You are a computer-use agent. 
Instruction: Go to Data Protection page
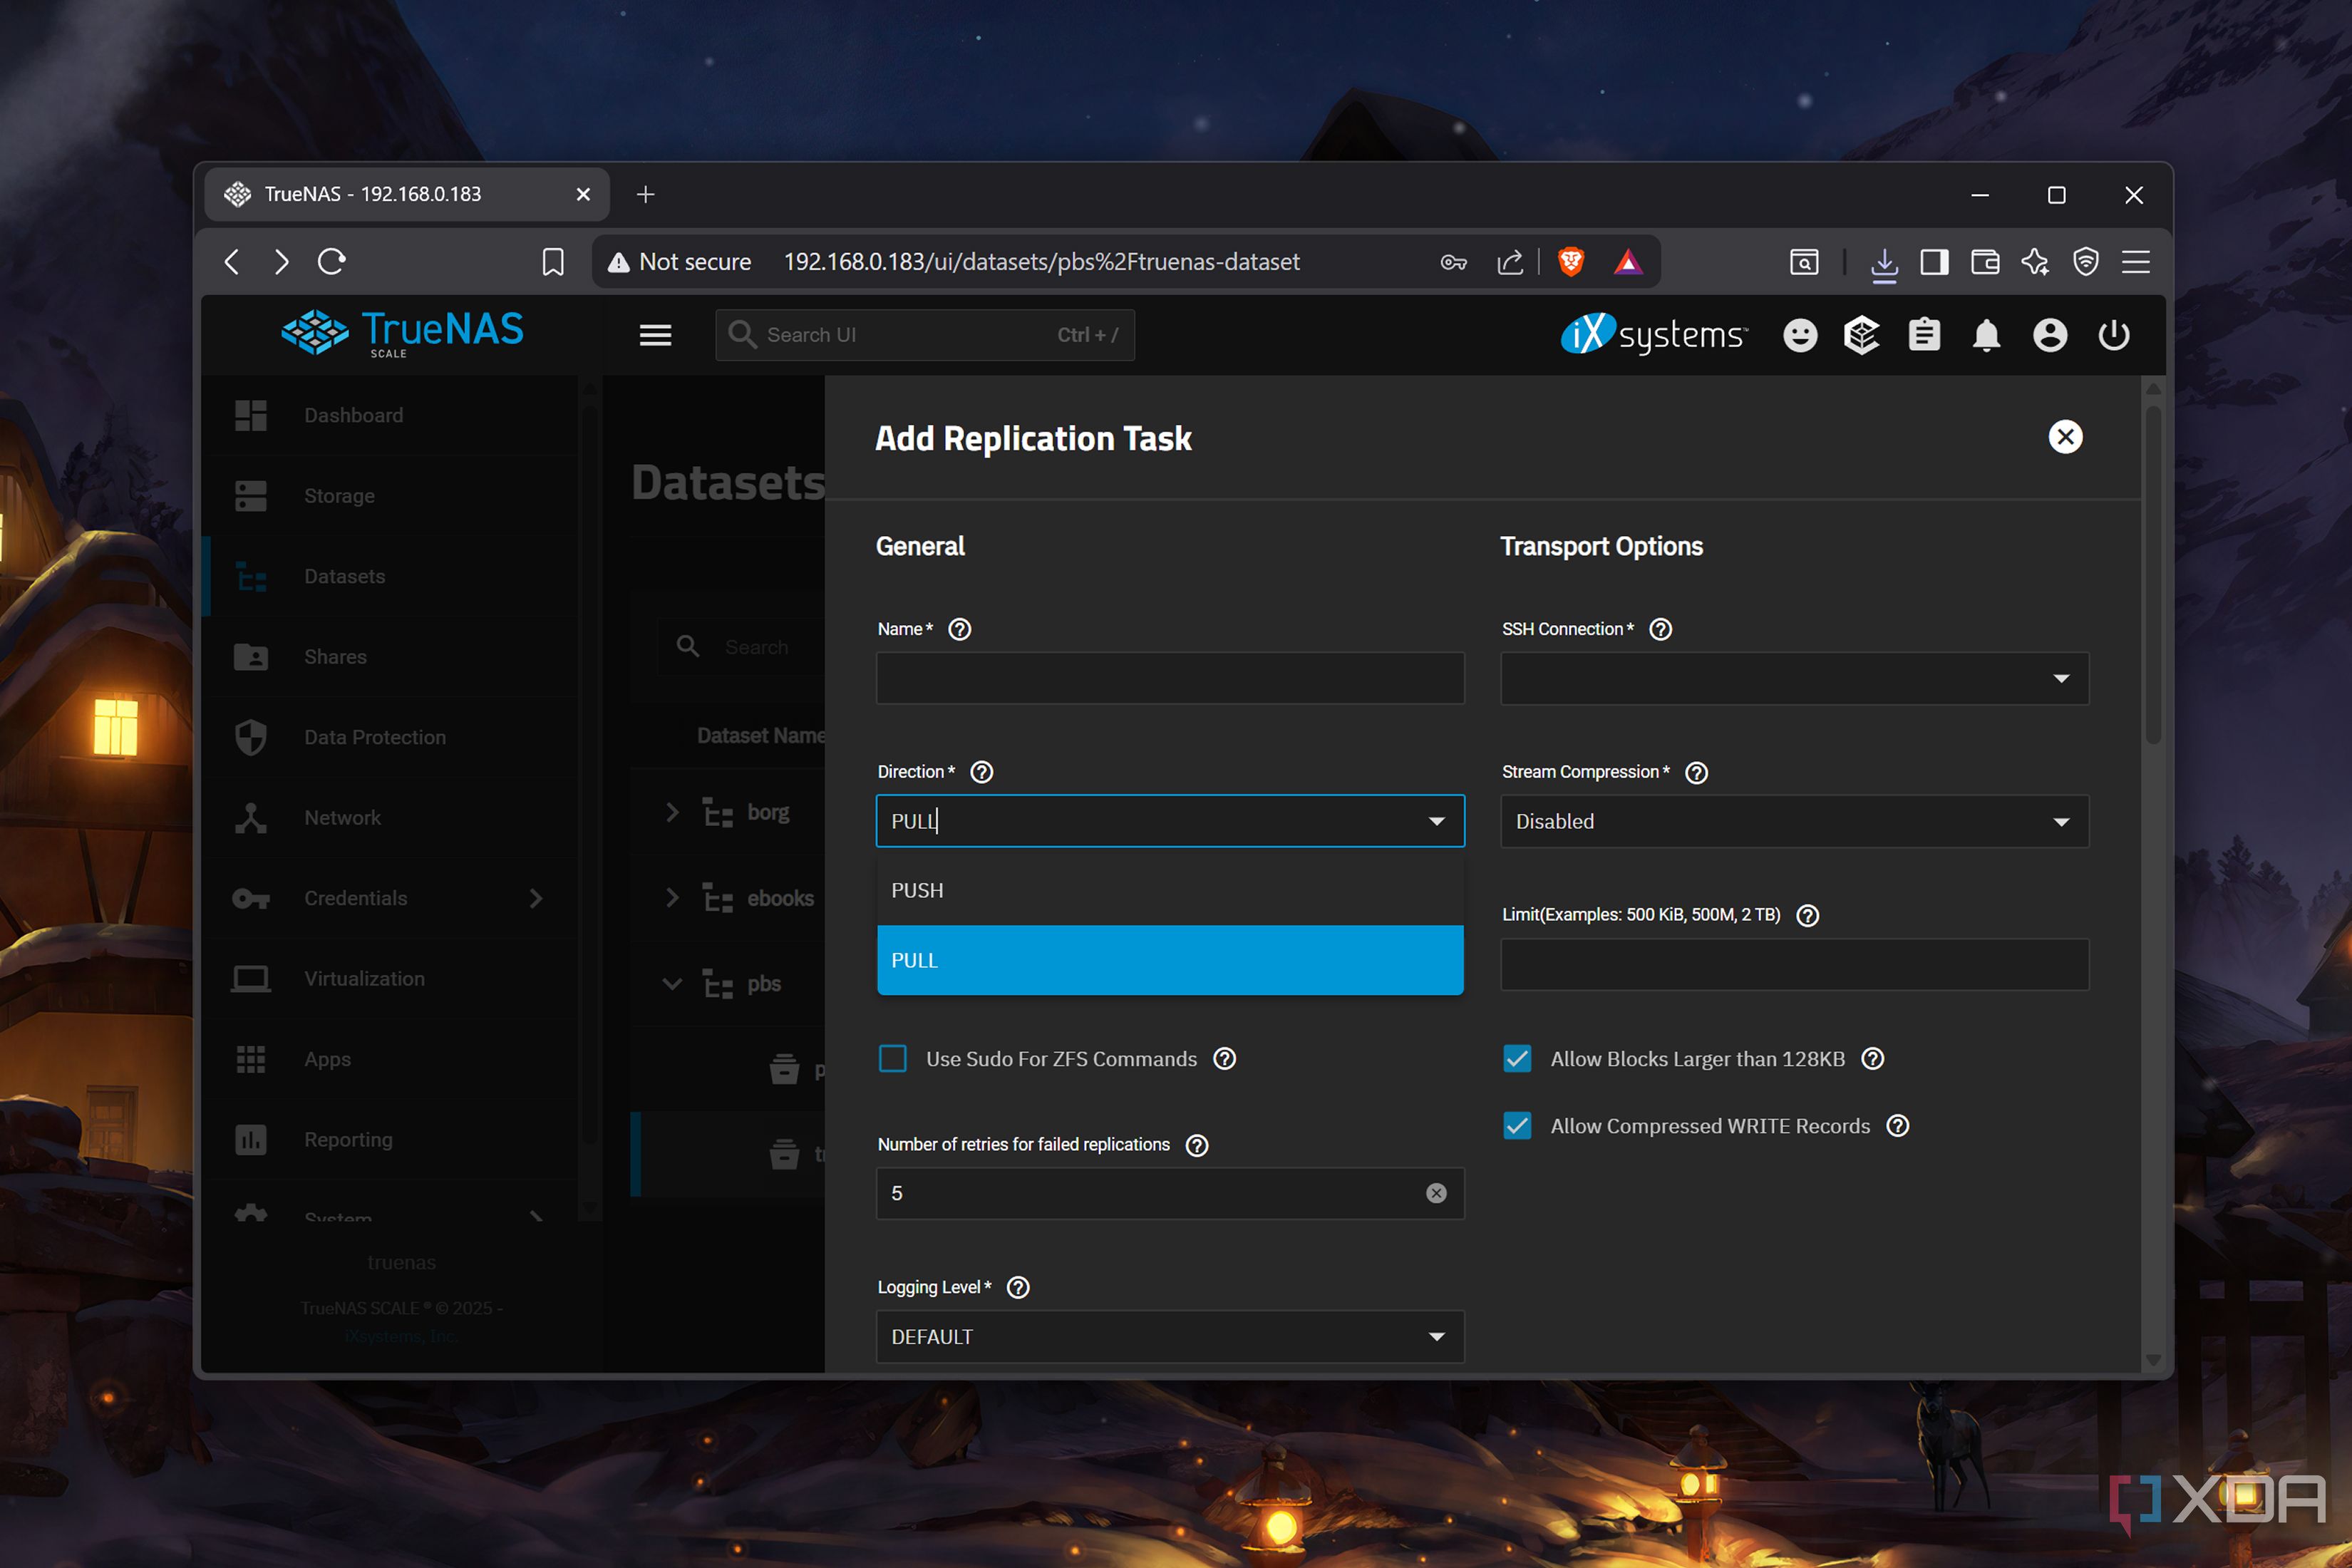[x=390, y=737]
